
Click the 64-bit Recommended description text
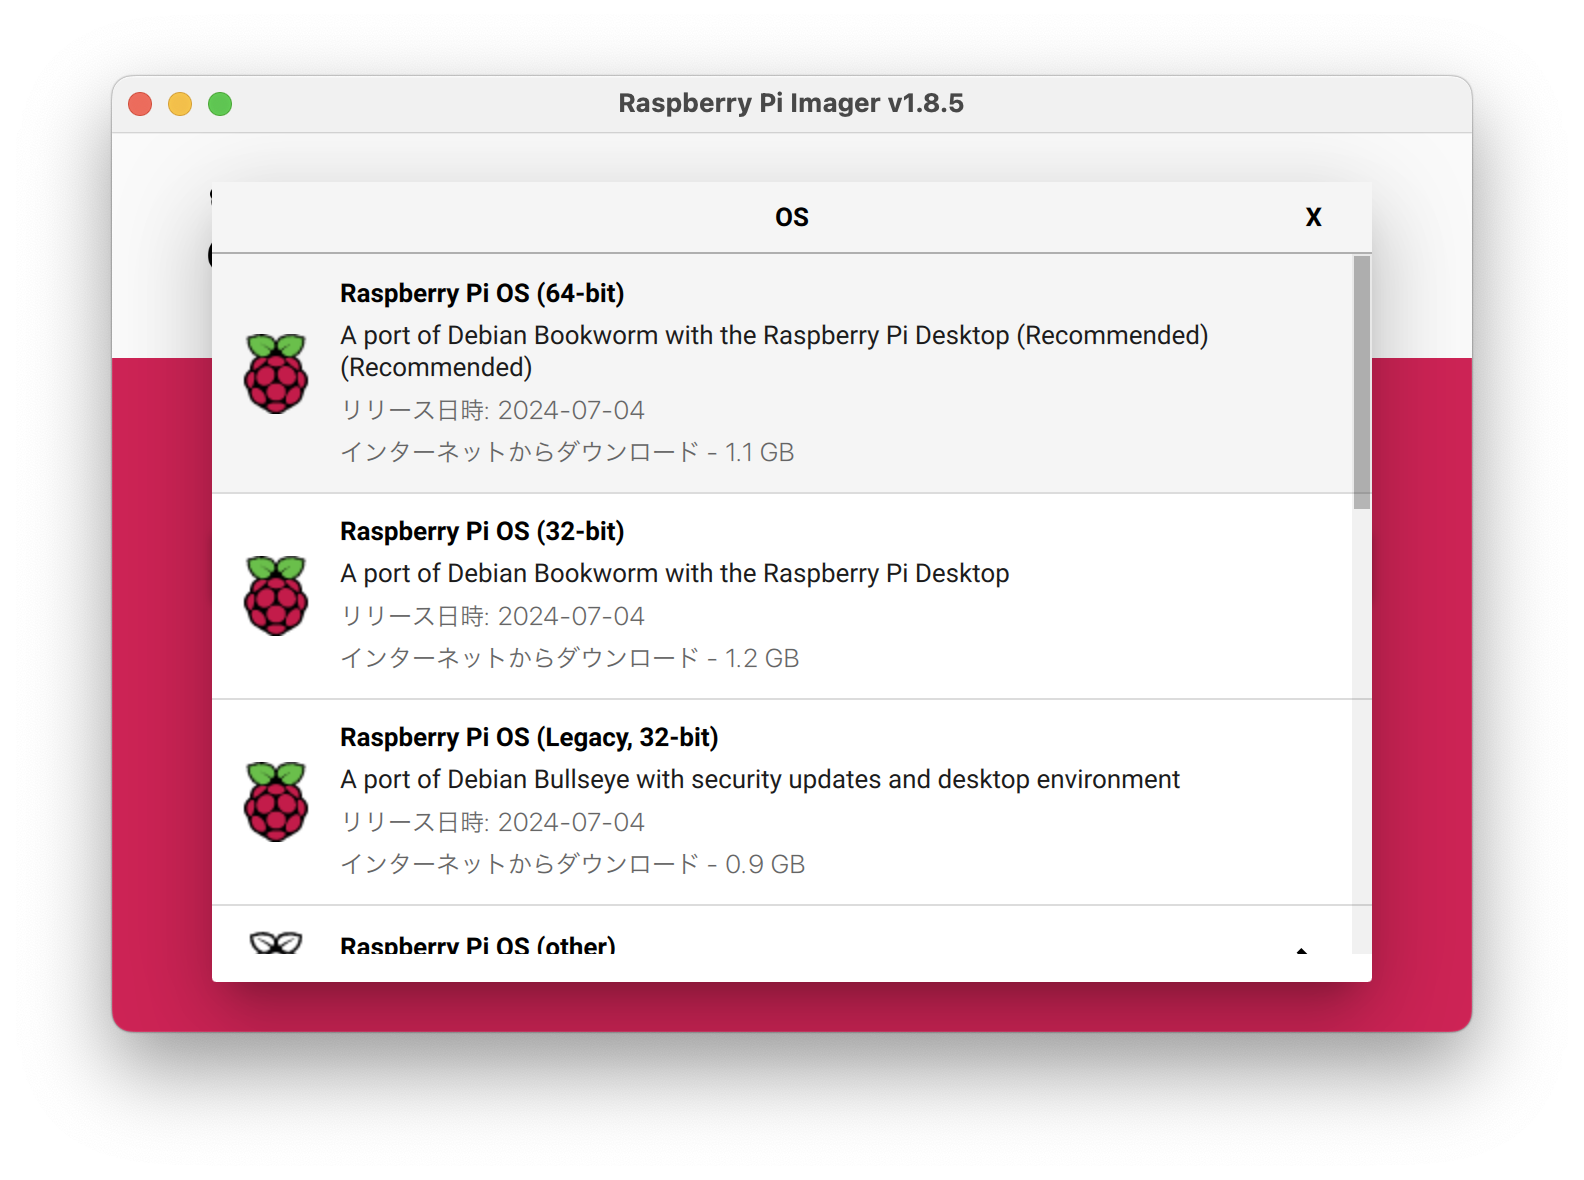coord(774,351)
